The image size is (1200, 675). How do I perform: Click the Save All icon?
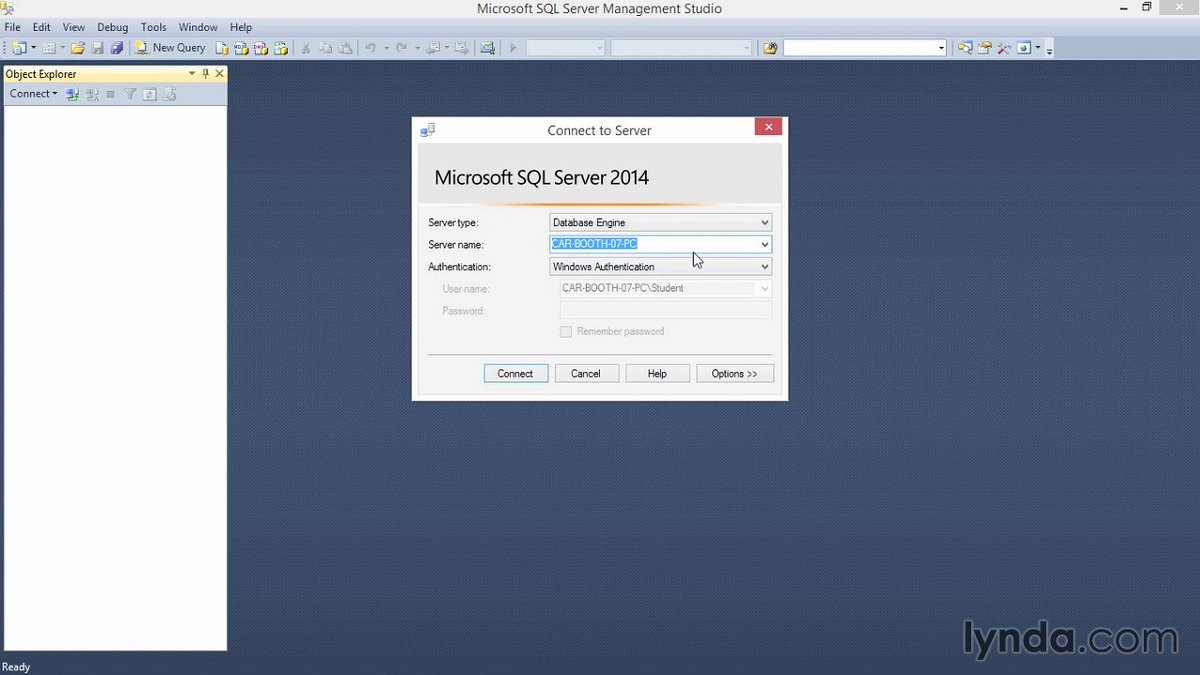116,47
